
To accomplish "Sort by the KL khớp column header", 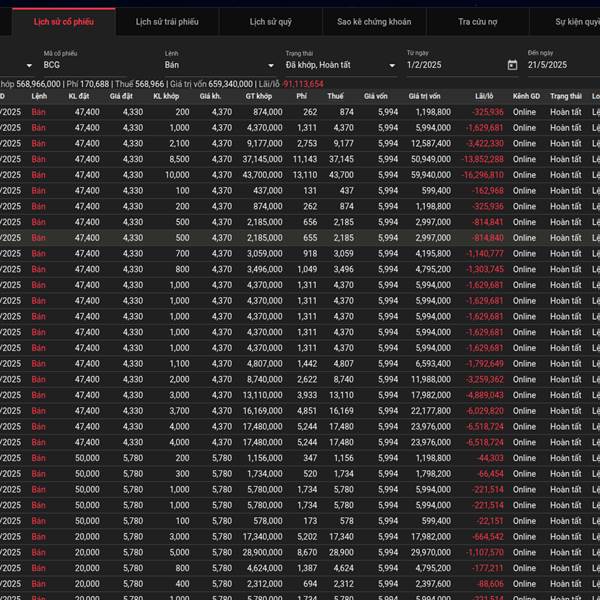I will tap(166, 96).
